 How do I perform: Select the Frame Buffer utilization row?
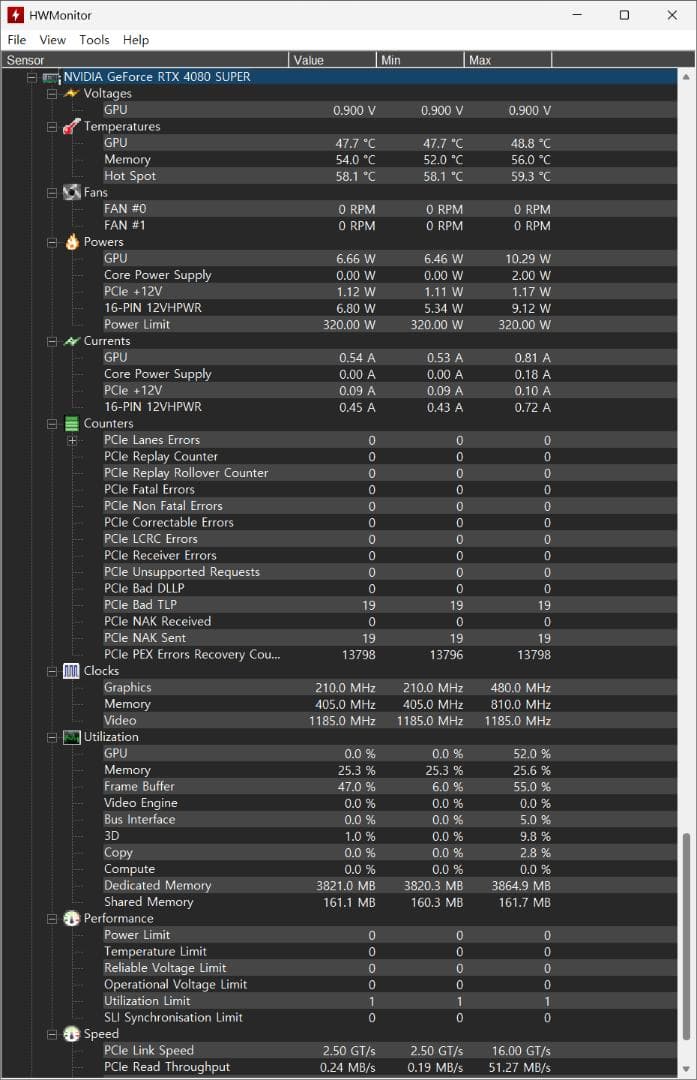(x=389, y=787)
